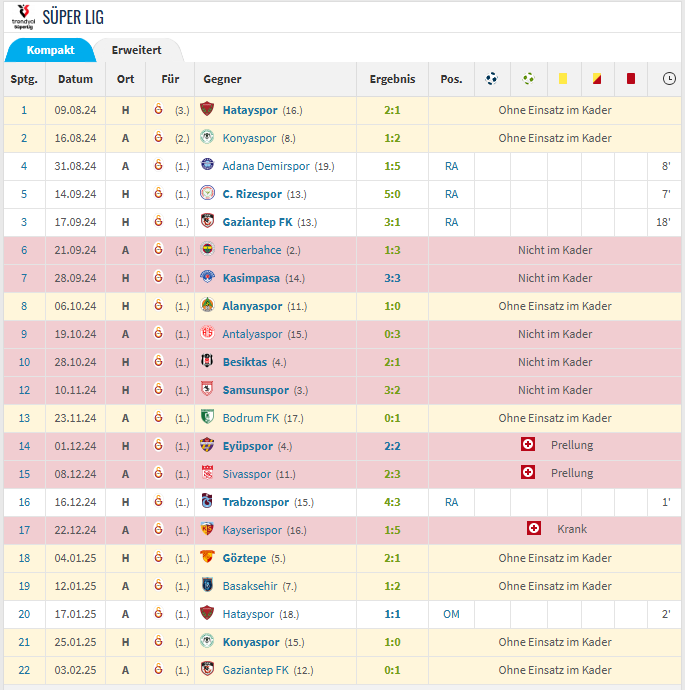Open the 1:5 result against Adana Demirspor
Viewport: 685px width, 690px height.
click(392, 166)
